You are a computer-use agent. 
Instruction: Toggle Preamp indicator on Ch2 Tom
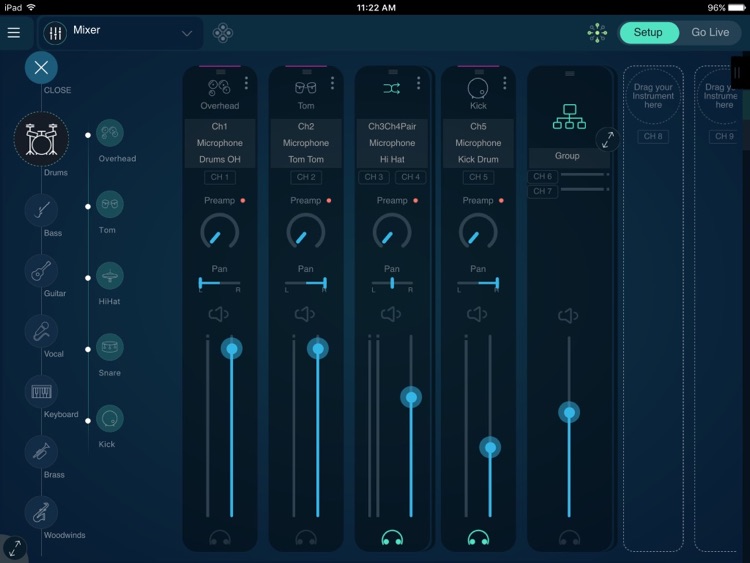pyautogui.click(x=329, y=200)
